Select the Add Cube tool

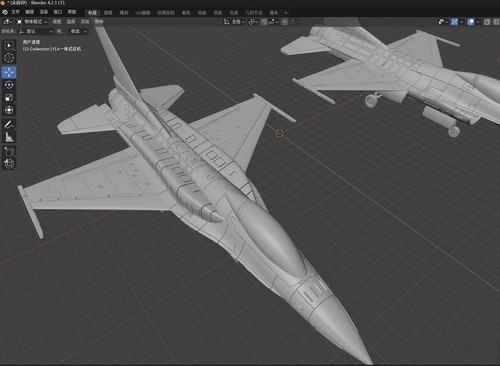[9, 152]
